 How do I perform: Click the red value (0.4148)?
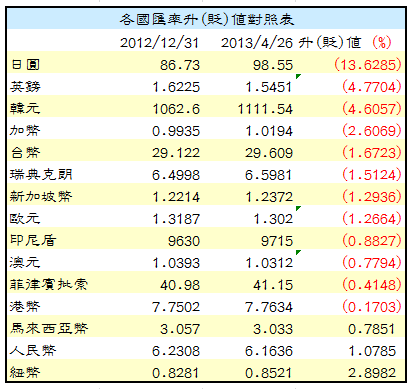tap(372, 285)
